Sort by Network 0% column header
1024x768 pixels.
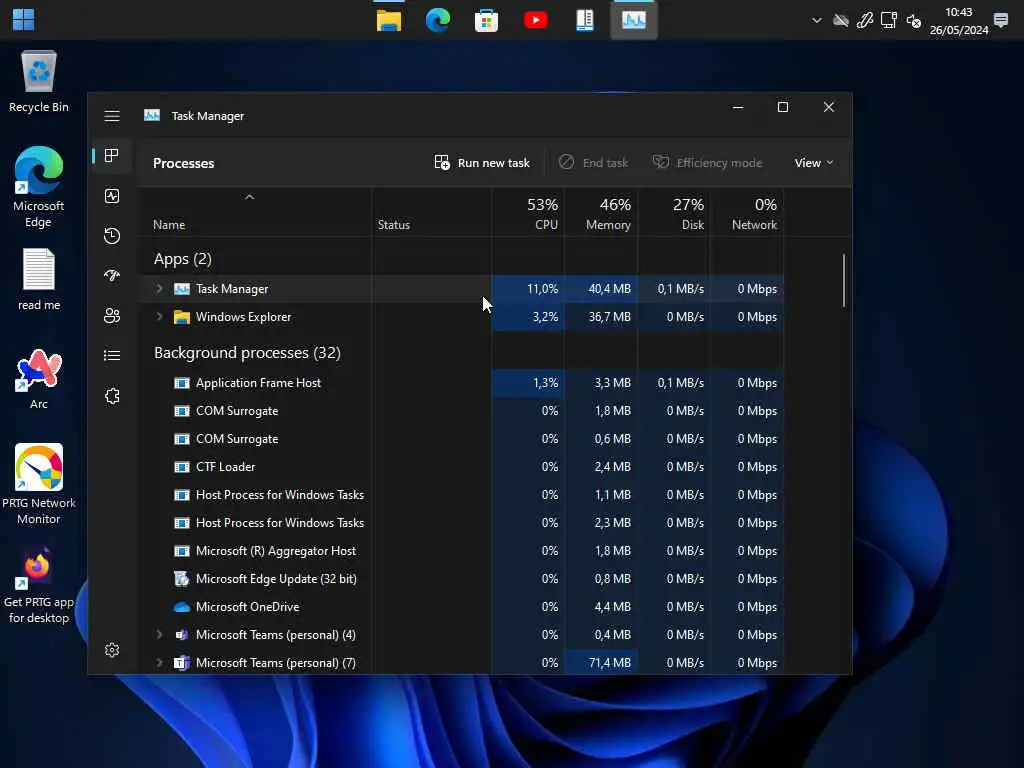pyautogui.click(x=747, y=213)
